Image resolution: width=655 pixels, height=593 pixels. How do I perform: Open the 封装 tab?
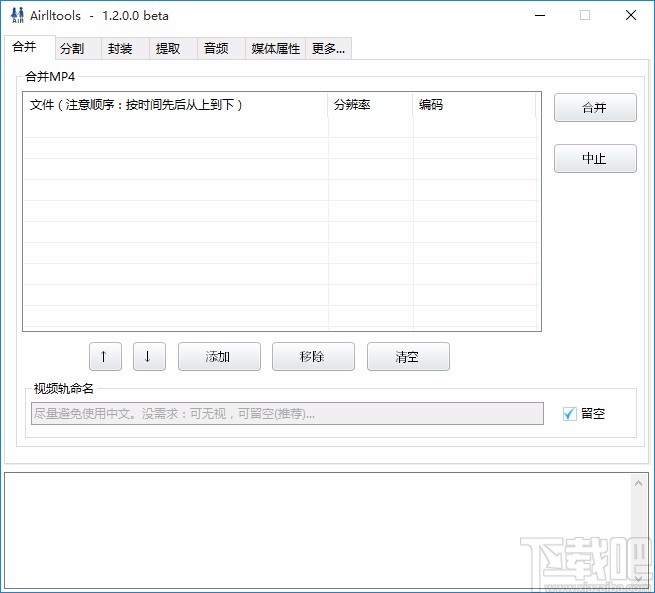tap(125, 48)
